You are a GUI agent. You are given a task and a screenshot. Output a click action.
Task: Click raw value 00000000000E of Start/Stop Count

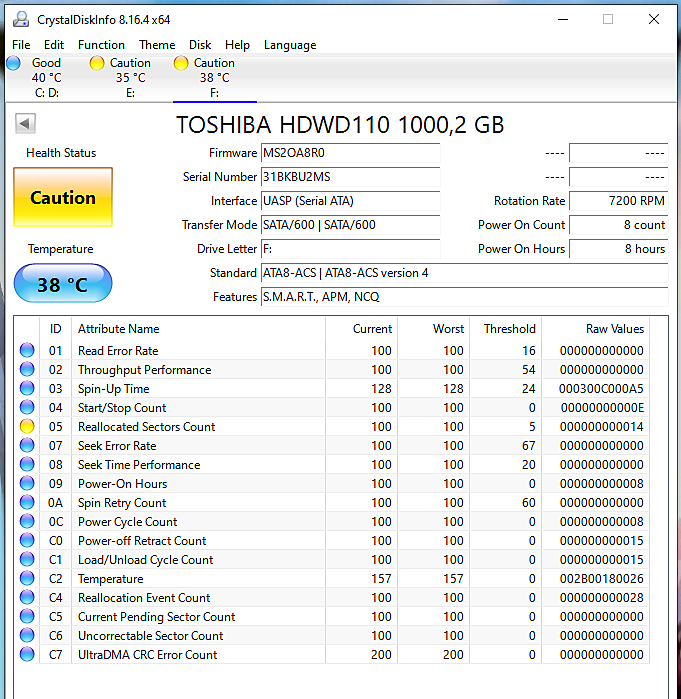tap(602, 408)
